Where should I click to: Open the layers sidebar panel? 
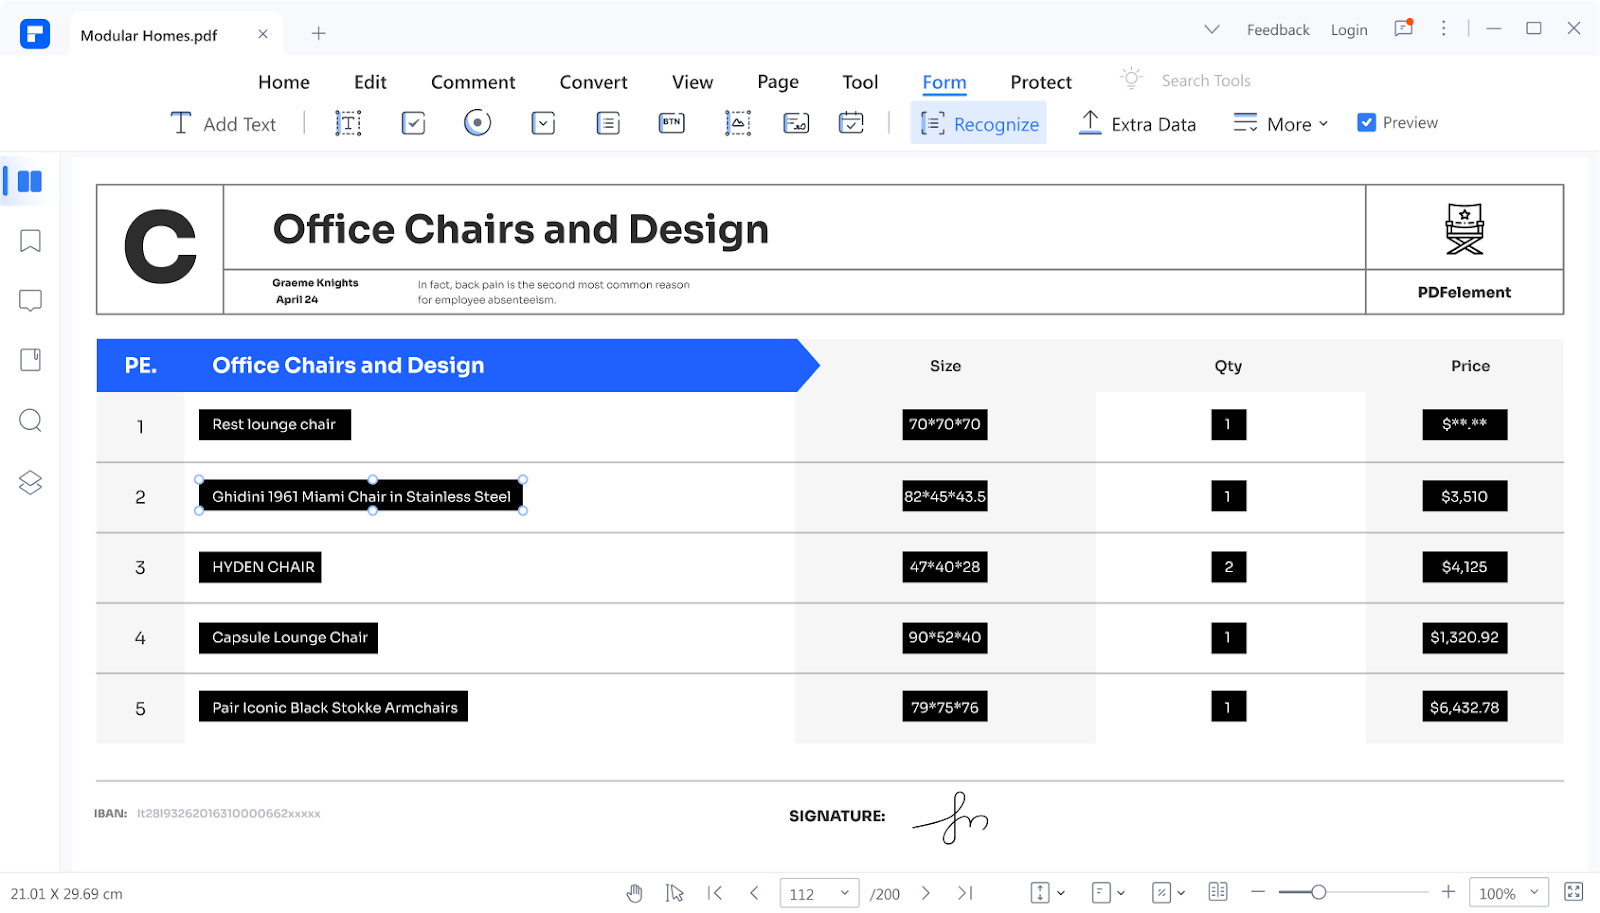click(30, 482)
